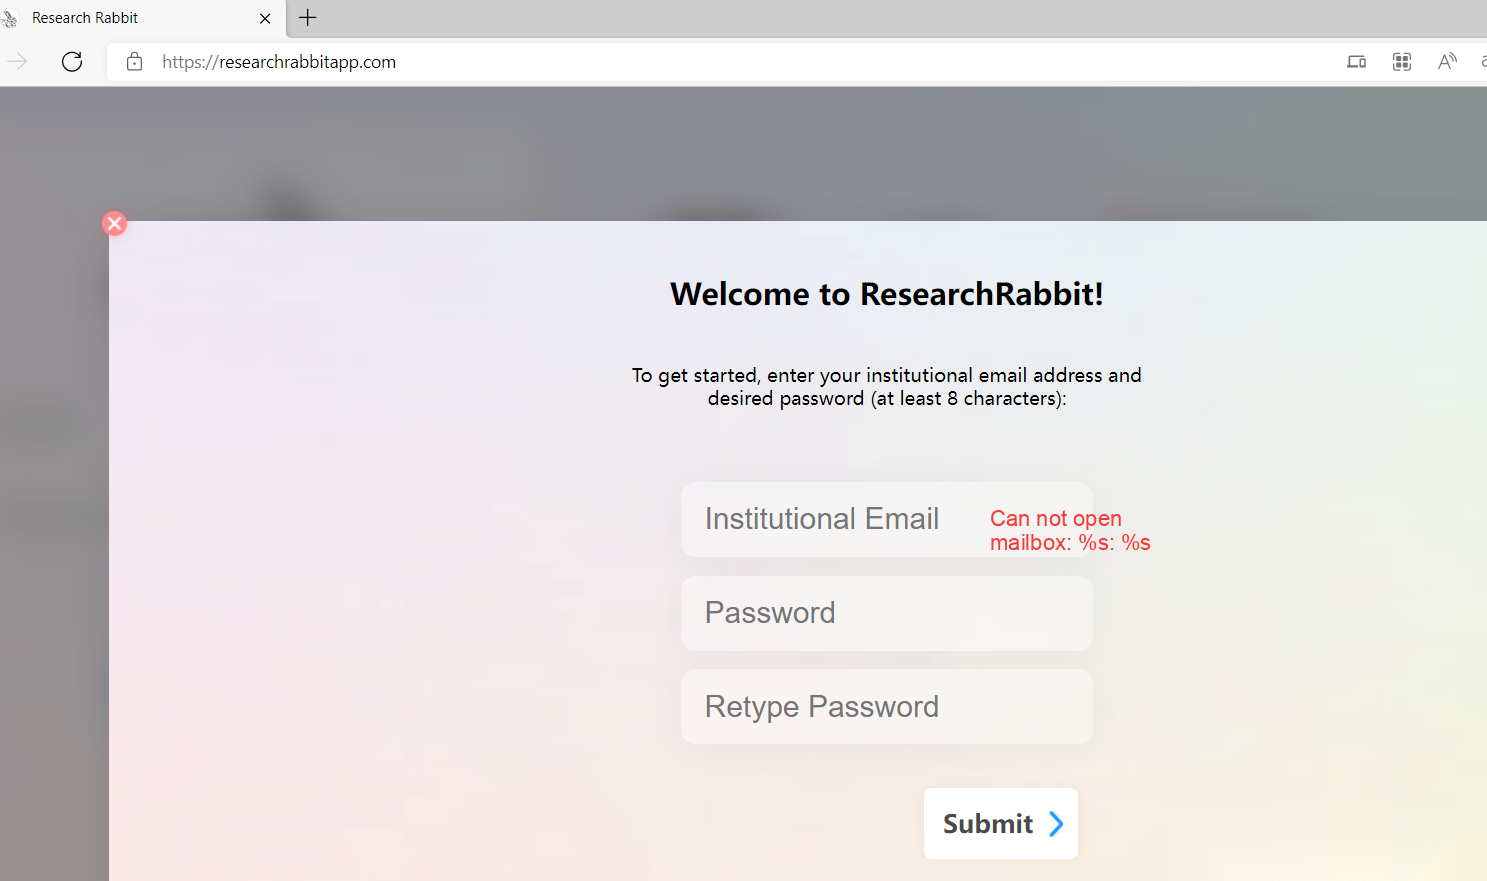Click the 'Can not open mailbox' error text
This screenshot has height=881, width=1487.
pos(1070,531)
